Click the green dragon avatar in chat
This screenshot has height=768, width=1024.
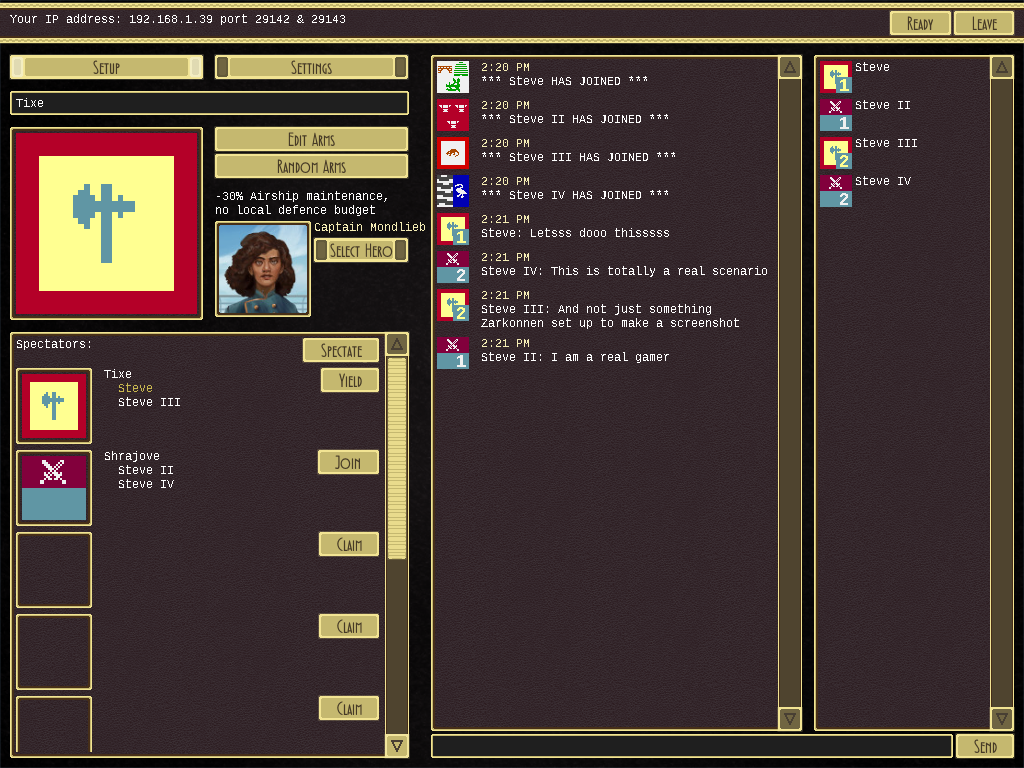tap(453, 77)
